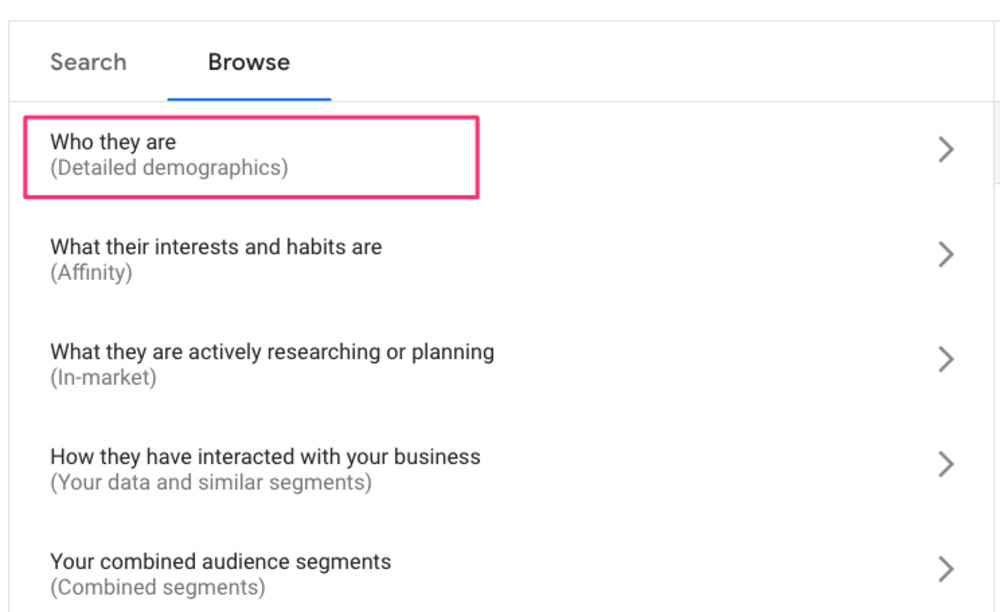
Task: Click the '(Affinity)' subtitle text
Action: point(91,272)
